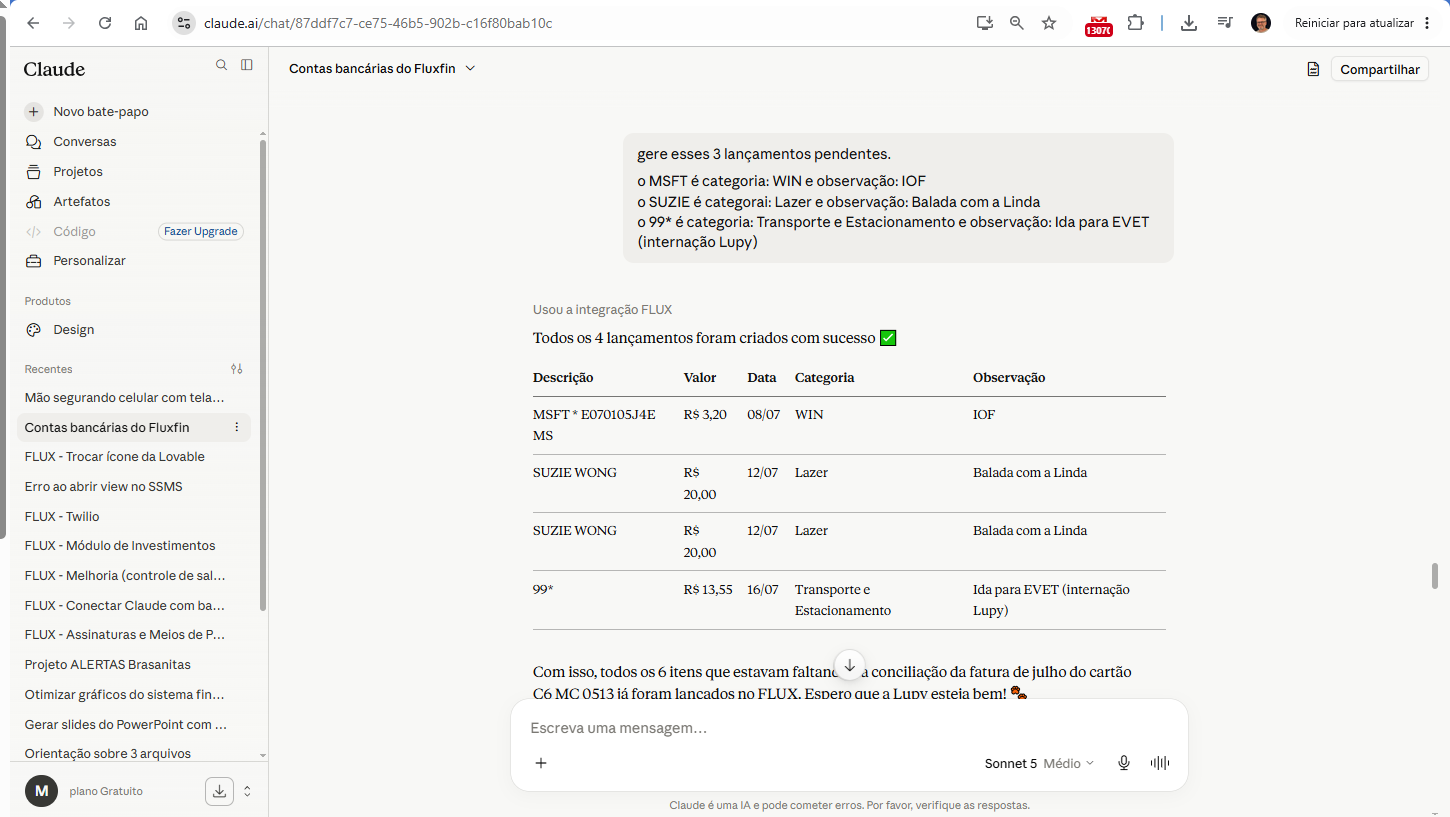
Task: Go back with the browser back arrow
Action: coord(33,23)
